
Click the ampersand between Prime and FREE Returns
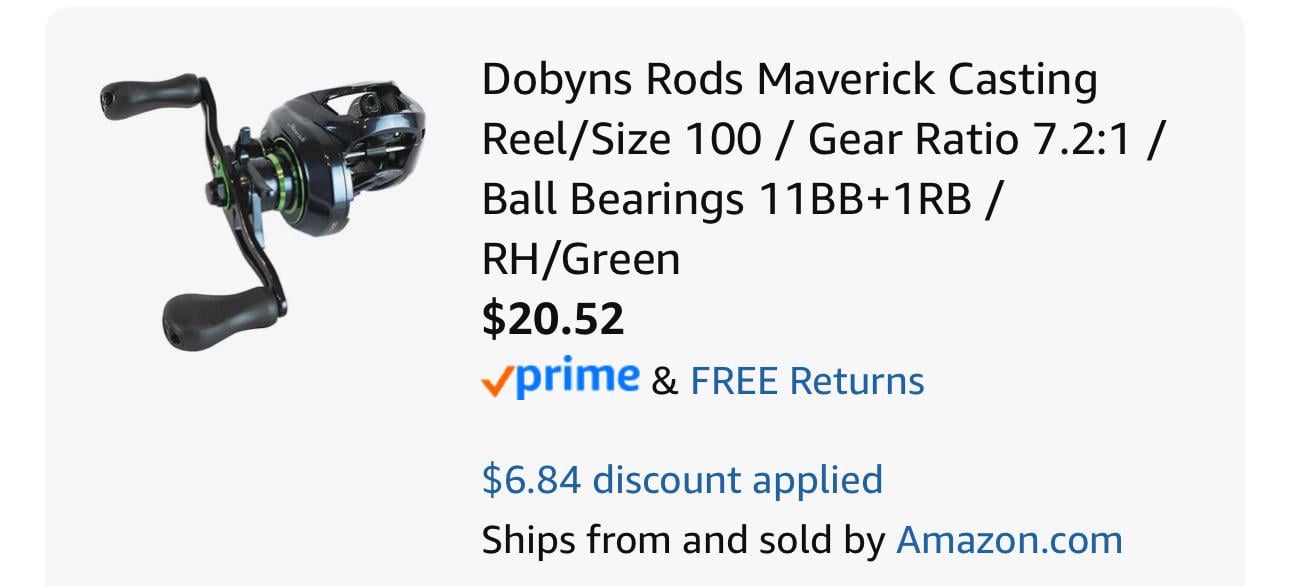point(664,381)
